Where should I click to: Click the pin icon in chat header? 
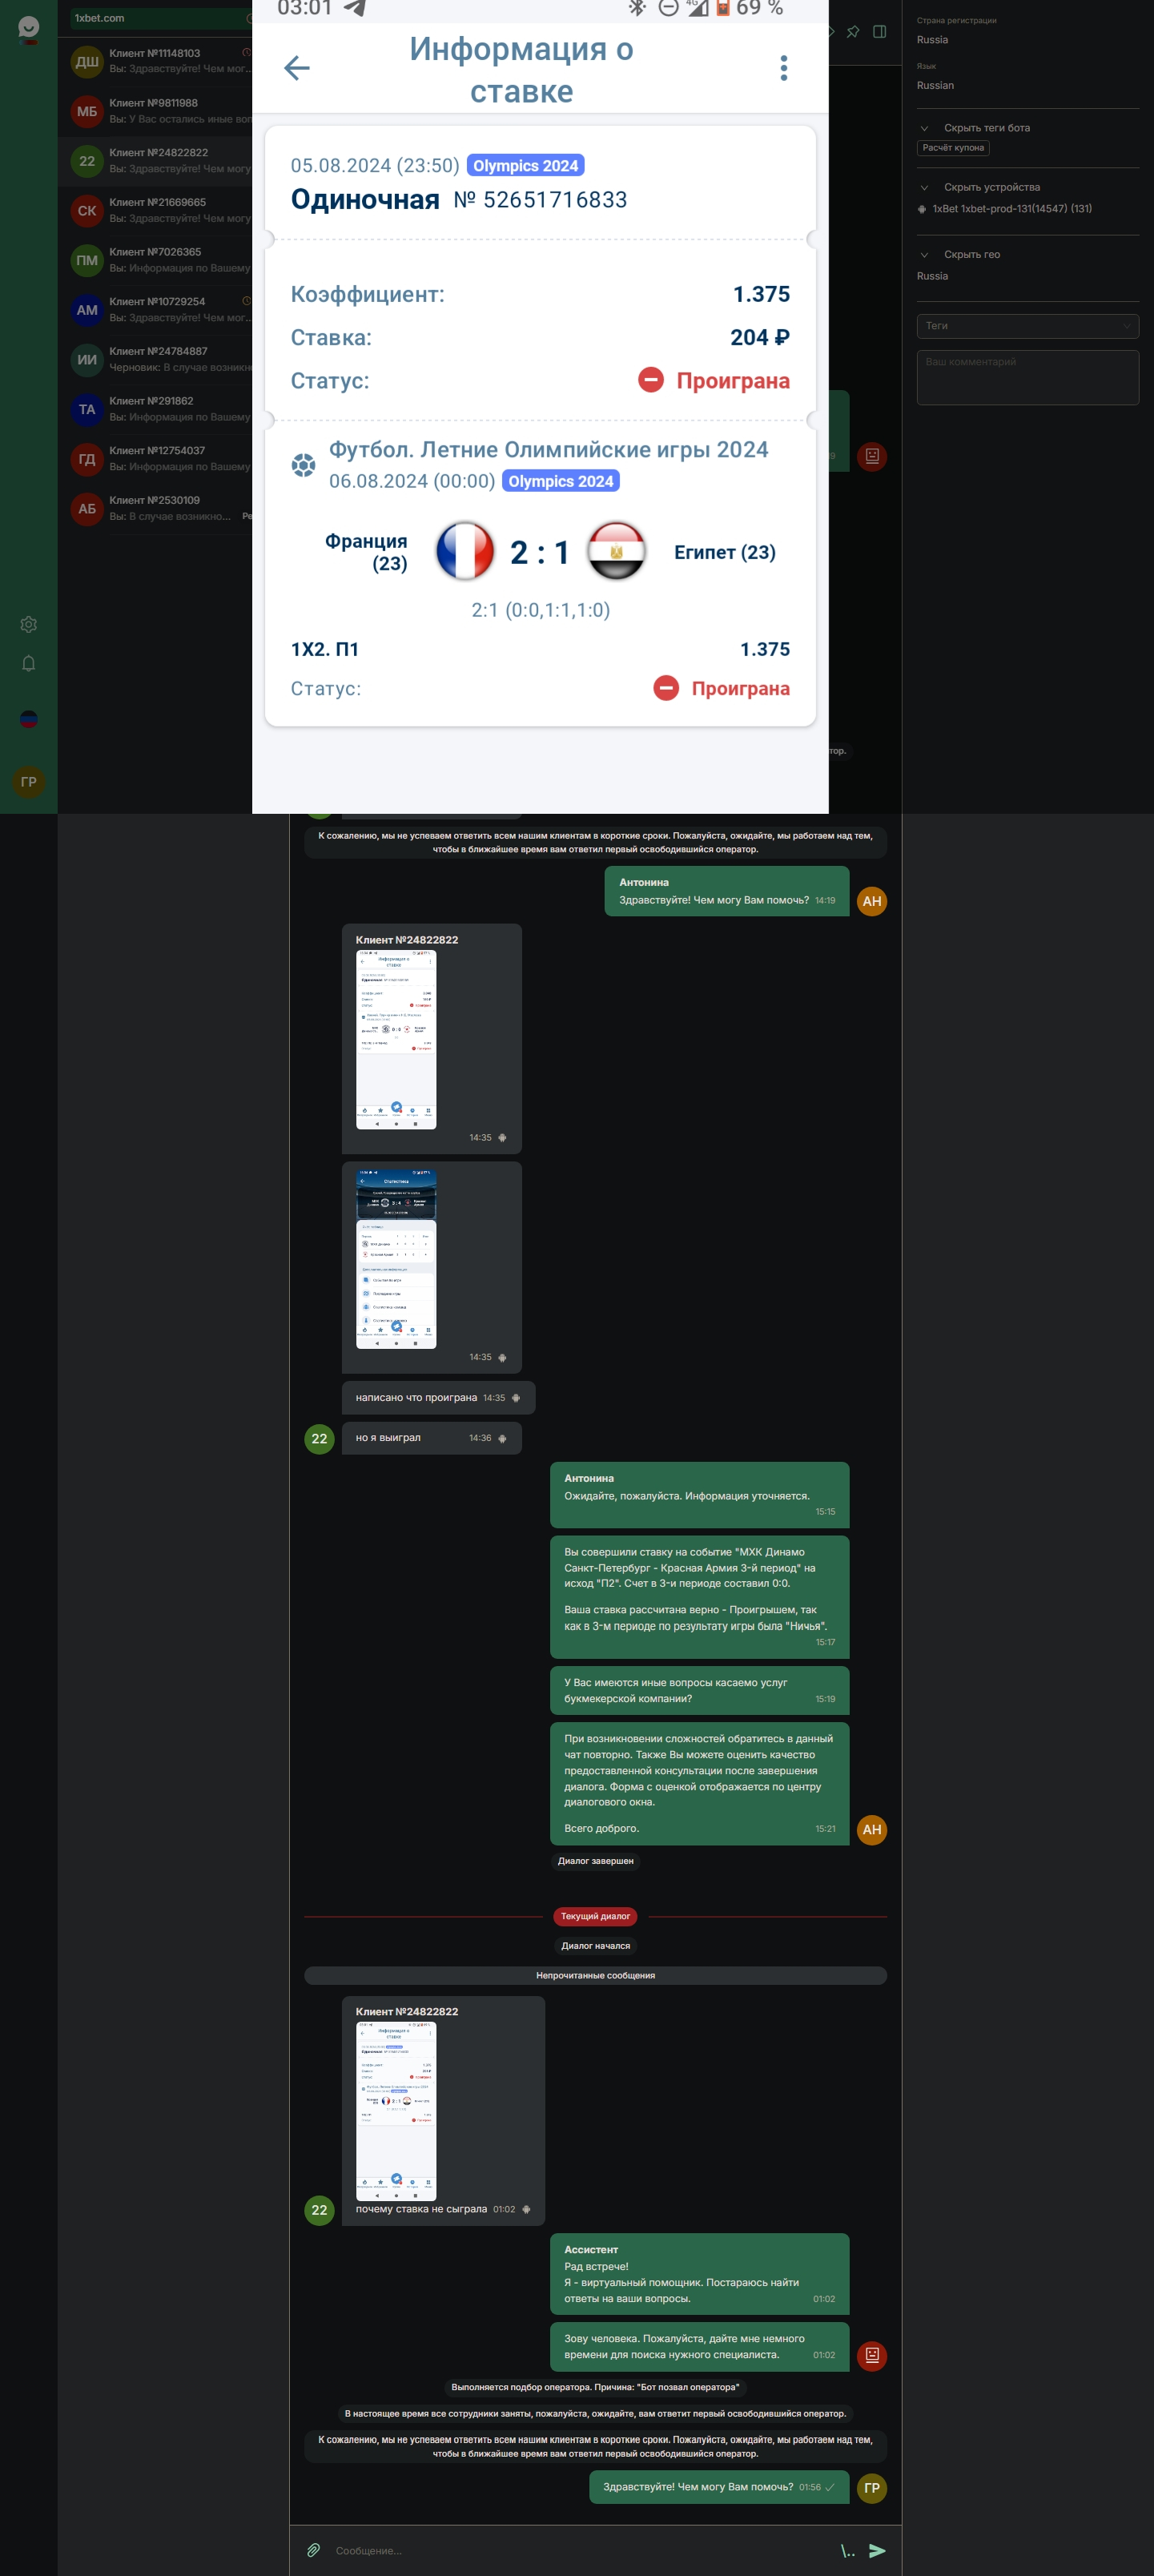(x=853, y=32)
